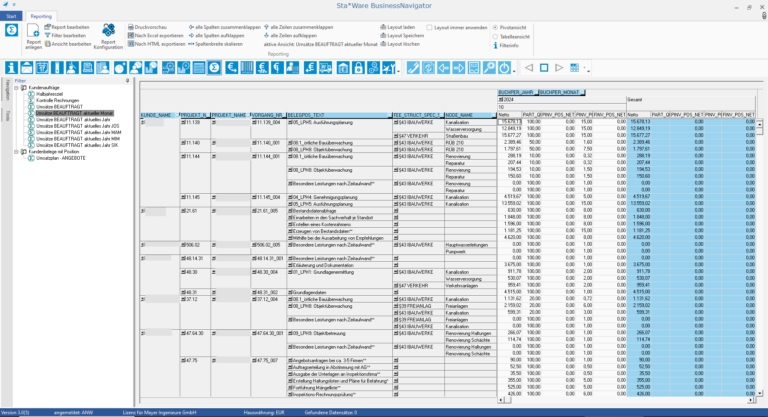This screenshot has width=768, height=417.
Task: Collapse Kundenbelege mit Position tree node
Action: (16, 152)
